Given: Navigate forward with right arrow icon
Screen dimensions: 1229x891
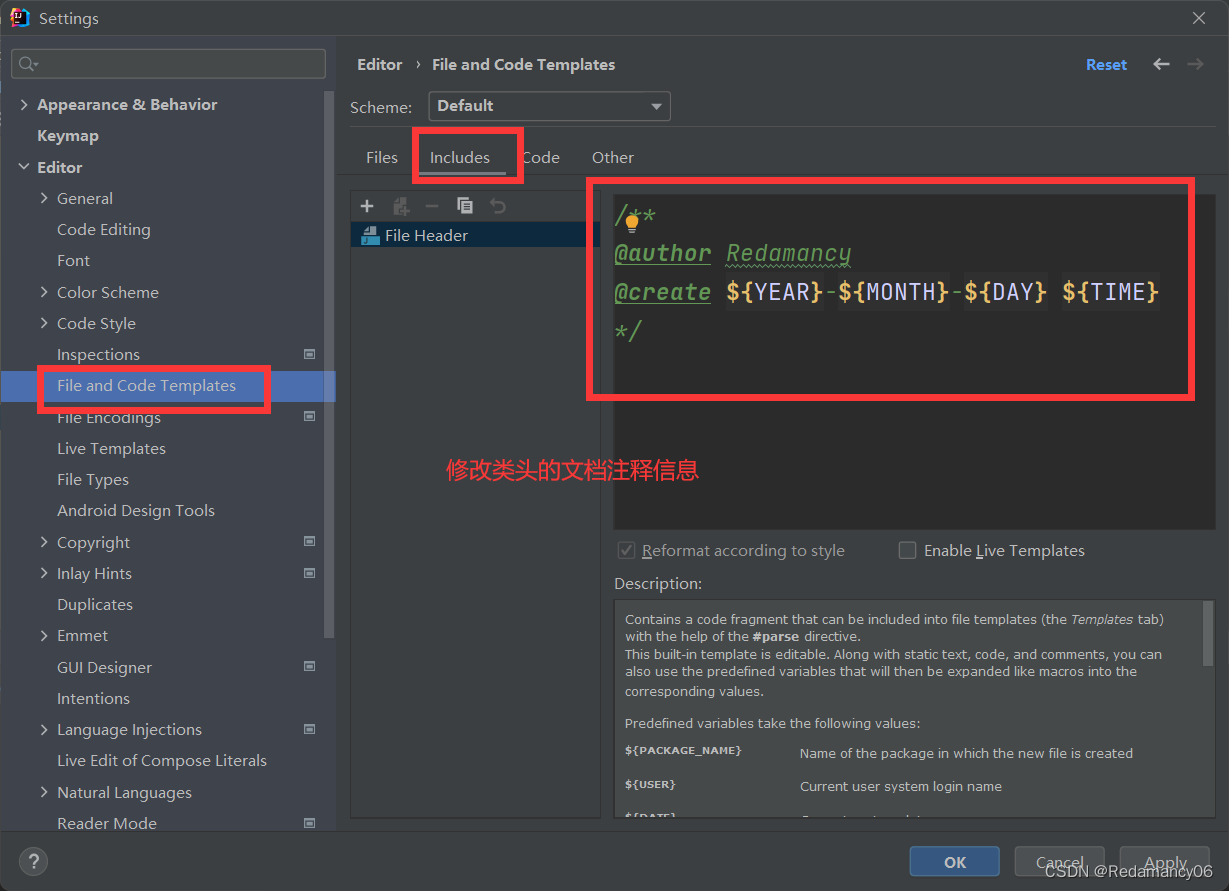Looking at the screenshot, I should (x=1195, y=64).
